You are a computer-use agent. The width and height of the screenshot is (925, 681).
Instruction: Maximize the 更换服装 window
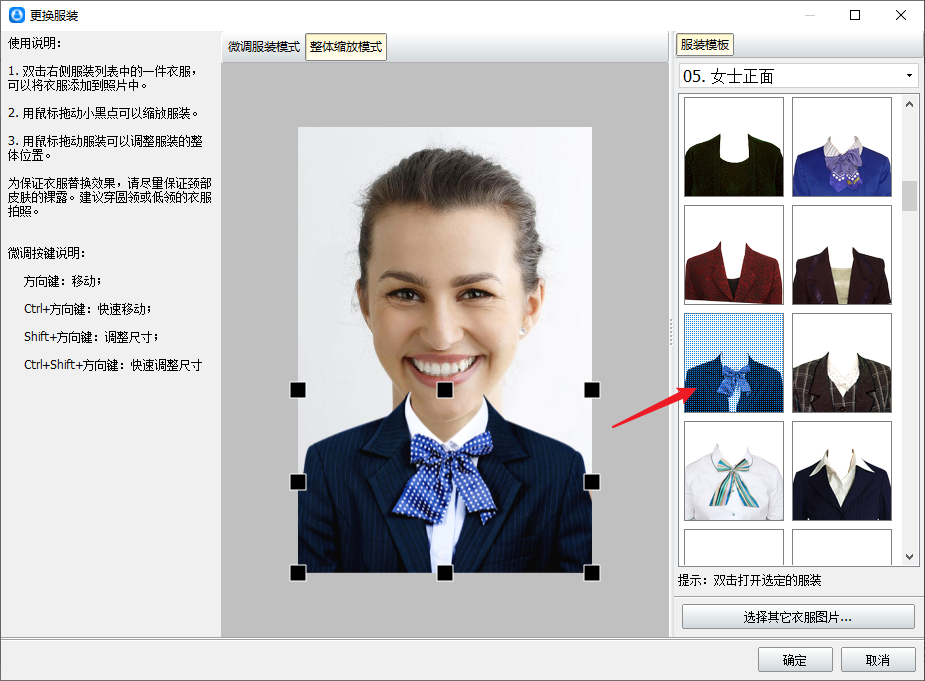coord(855,15)
